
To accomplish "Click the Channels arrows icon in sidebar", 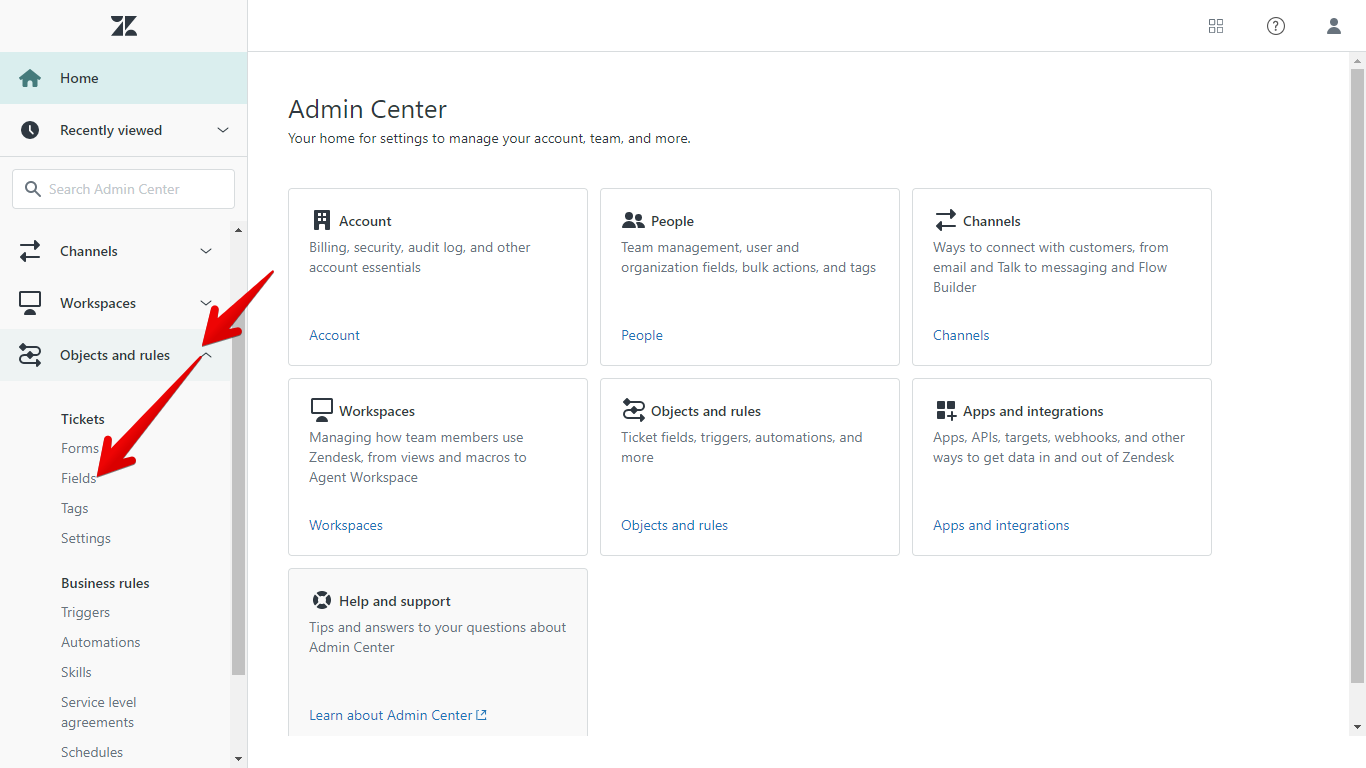I will [x=30, y=251].
